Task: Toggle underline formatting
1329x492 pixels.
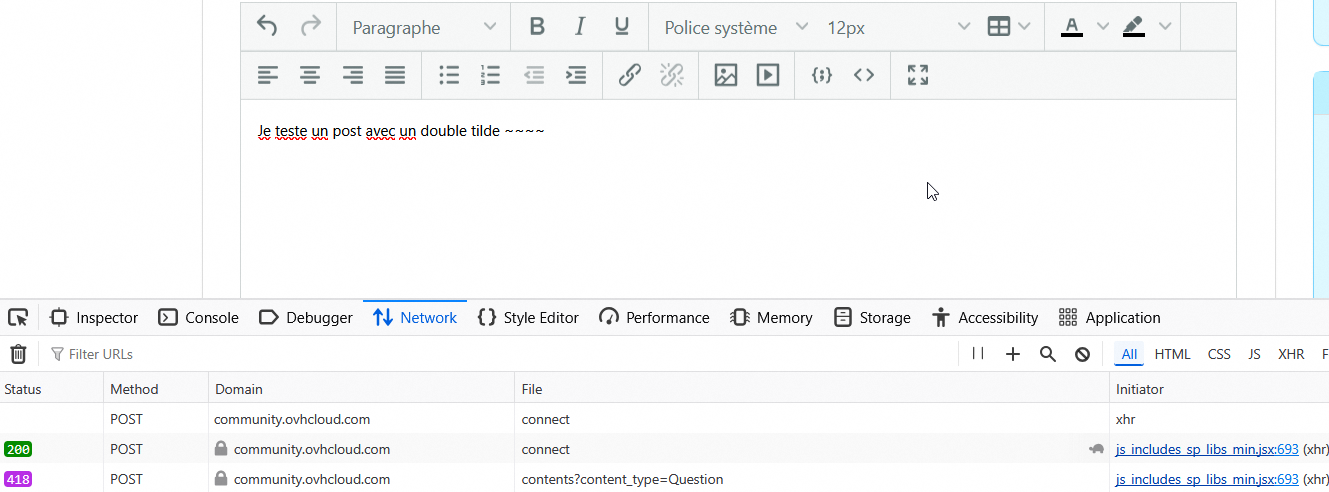Action: point(622,27)
